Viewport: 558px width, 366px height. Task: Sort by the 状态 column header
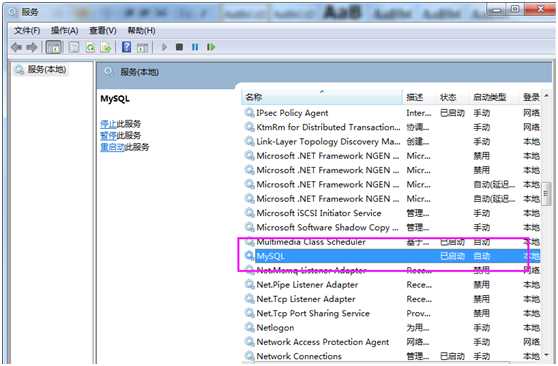pos(454,97)
